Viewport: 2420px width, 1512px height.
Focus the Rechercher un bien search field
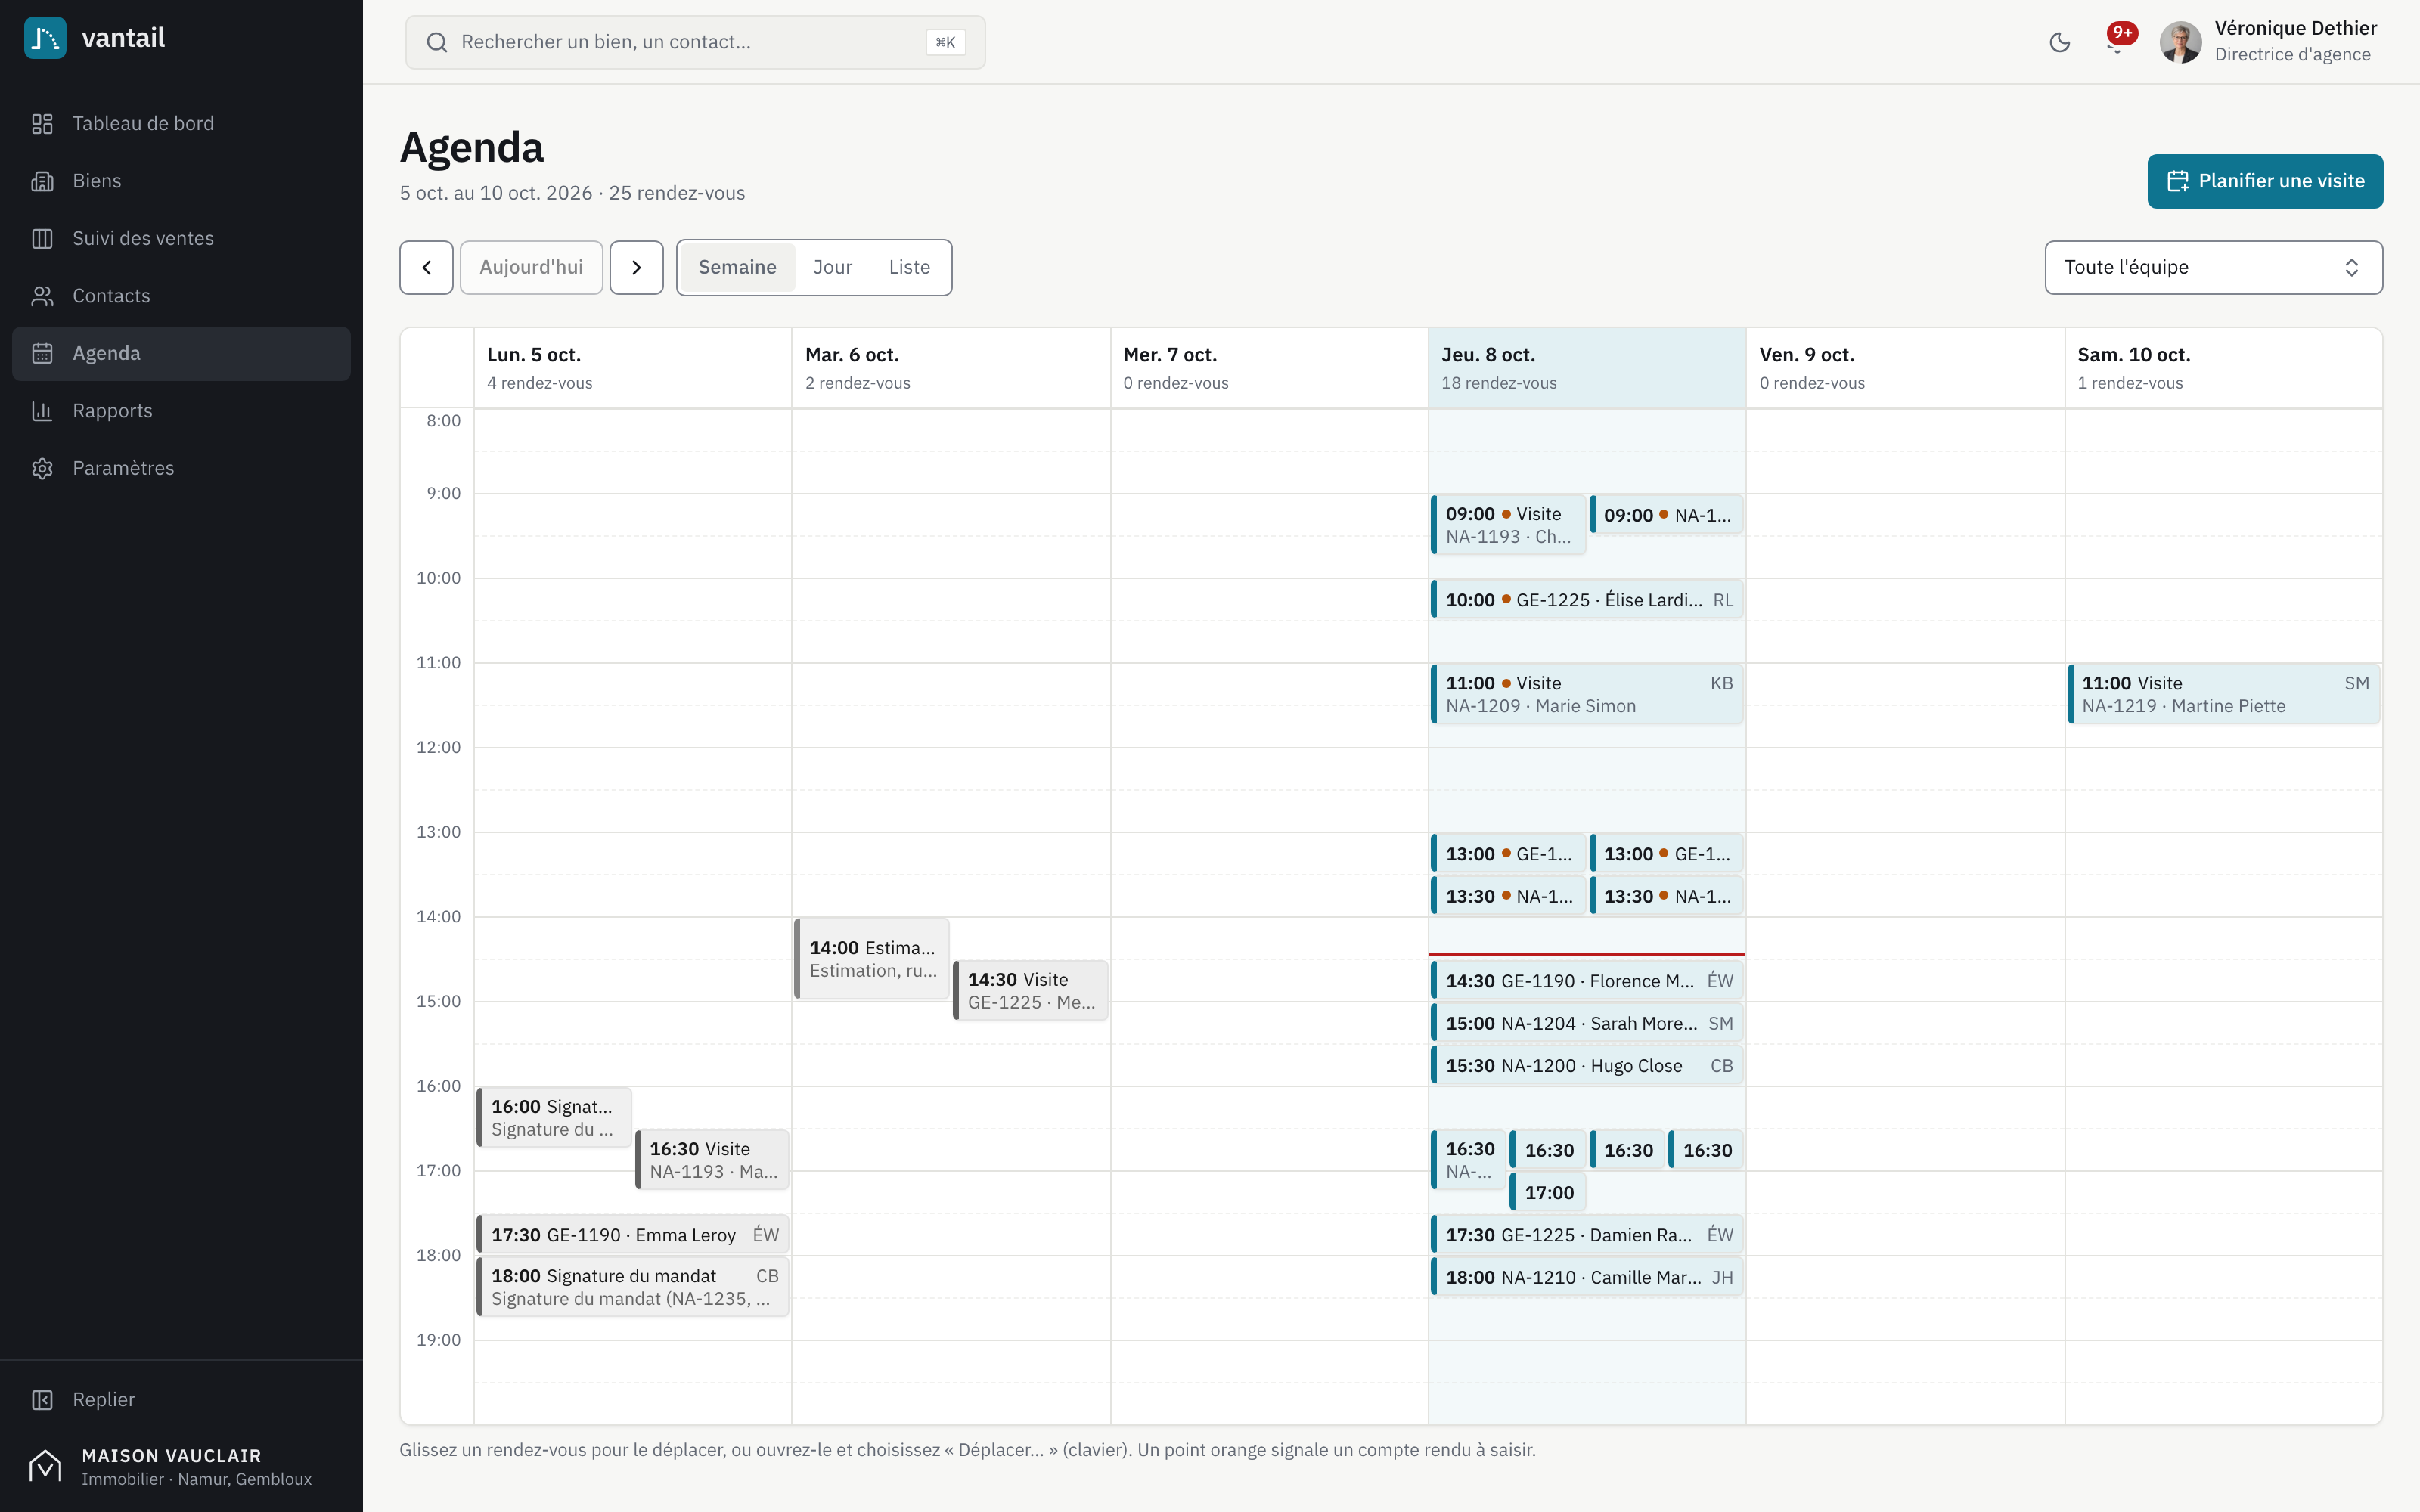[x=695, y=42]
